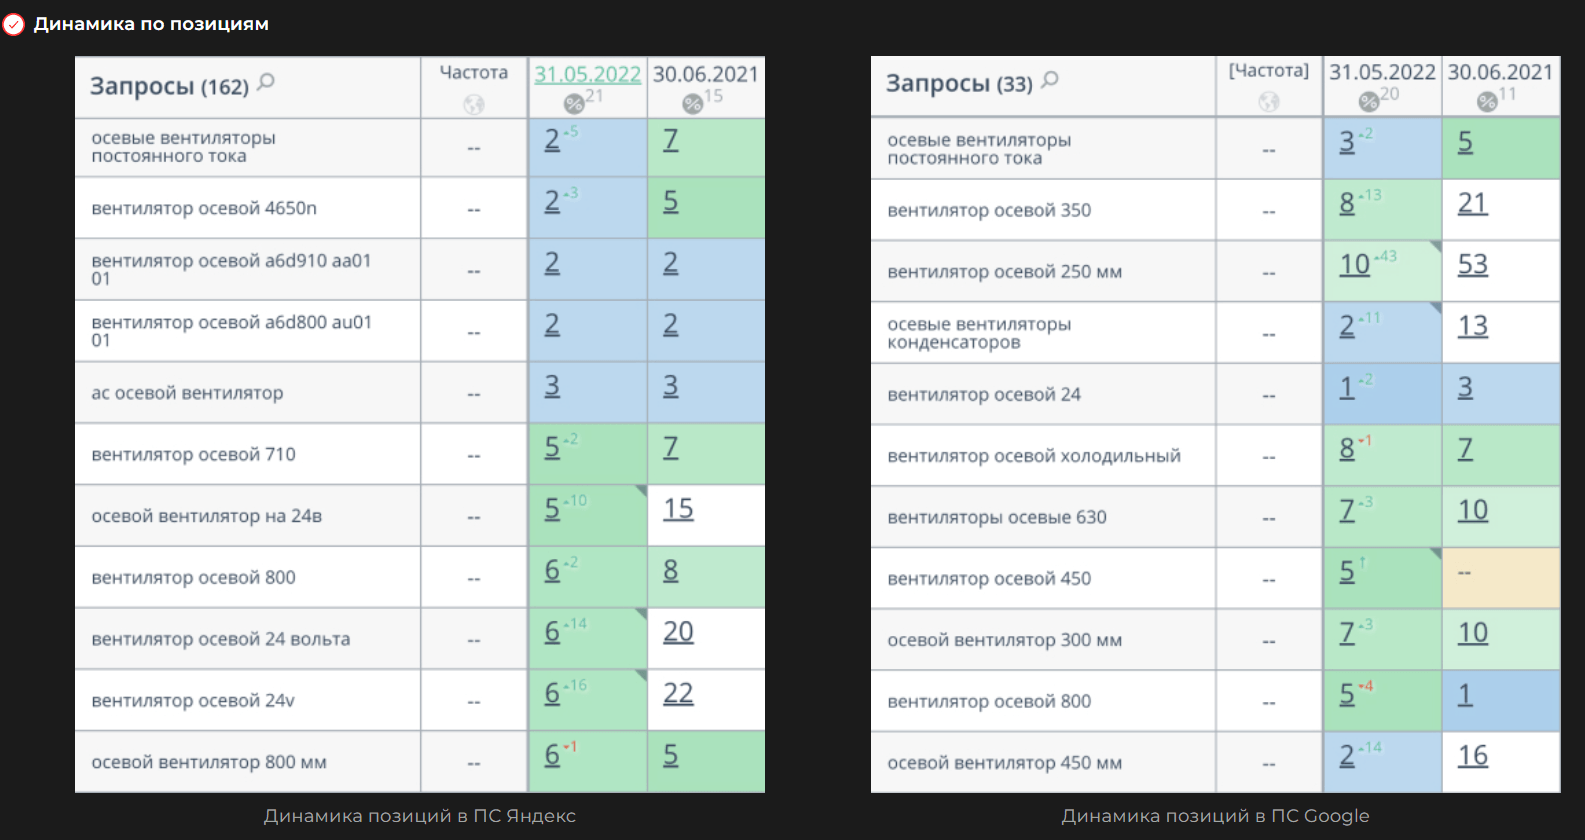Click the query вентилятор осевой холодильный
Screen dimensions: 1585x840
click(1034, 456)
